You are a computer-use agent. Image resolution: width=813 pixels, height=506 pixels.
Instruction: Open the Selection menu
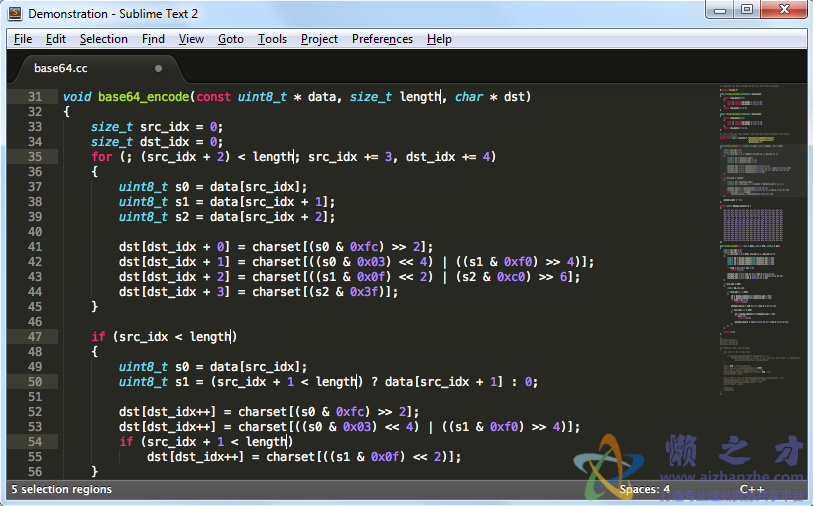pyautogui.click(x=104, y=39)
